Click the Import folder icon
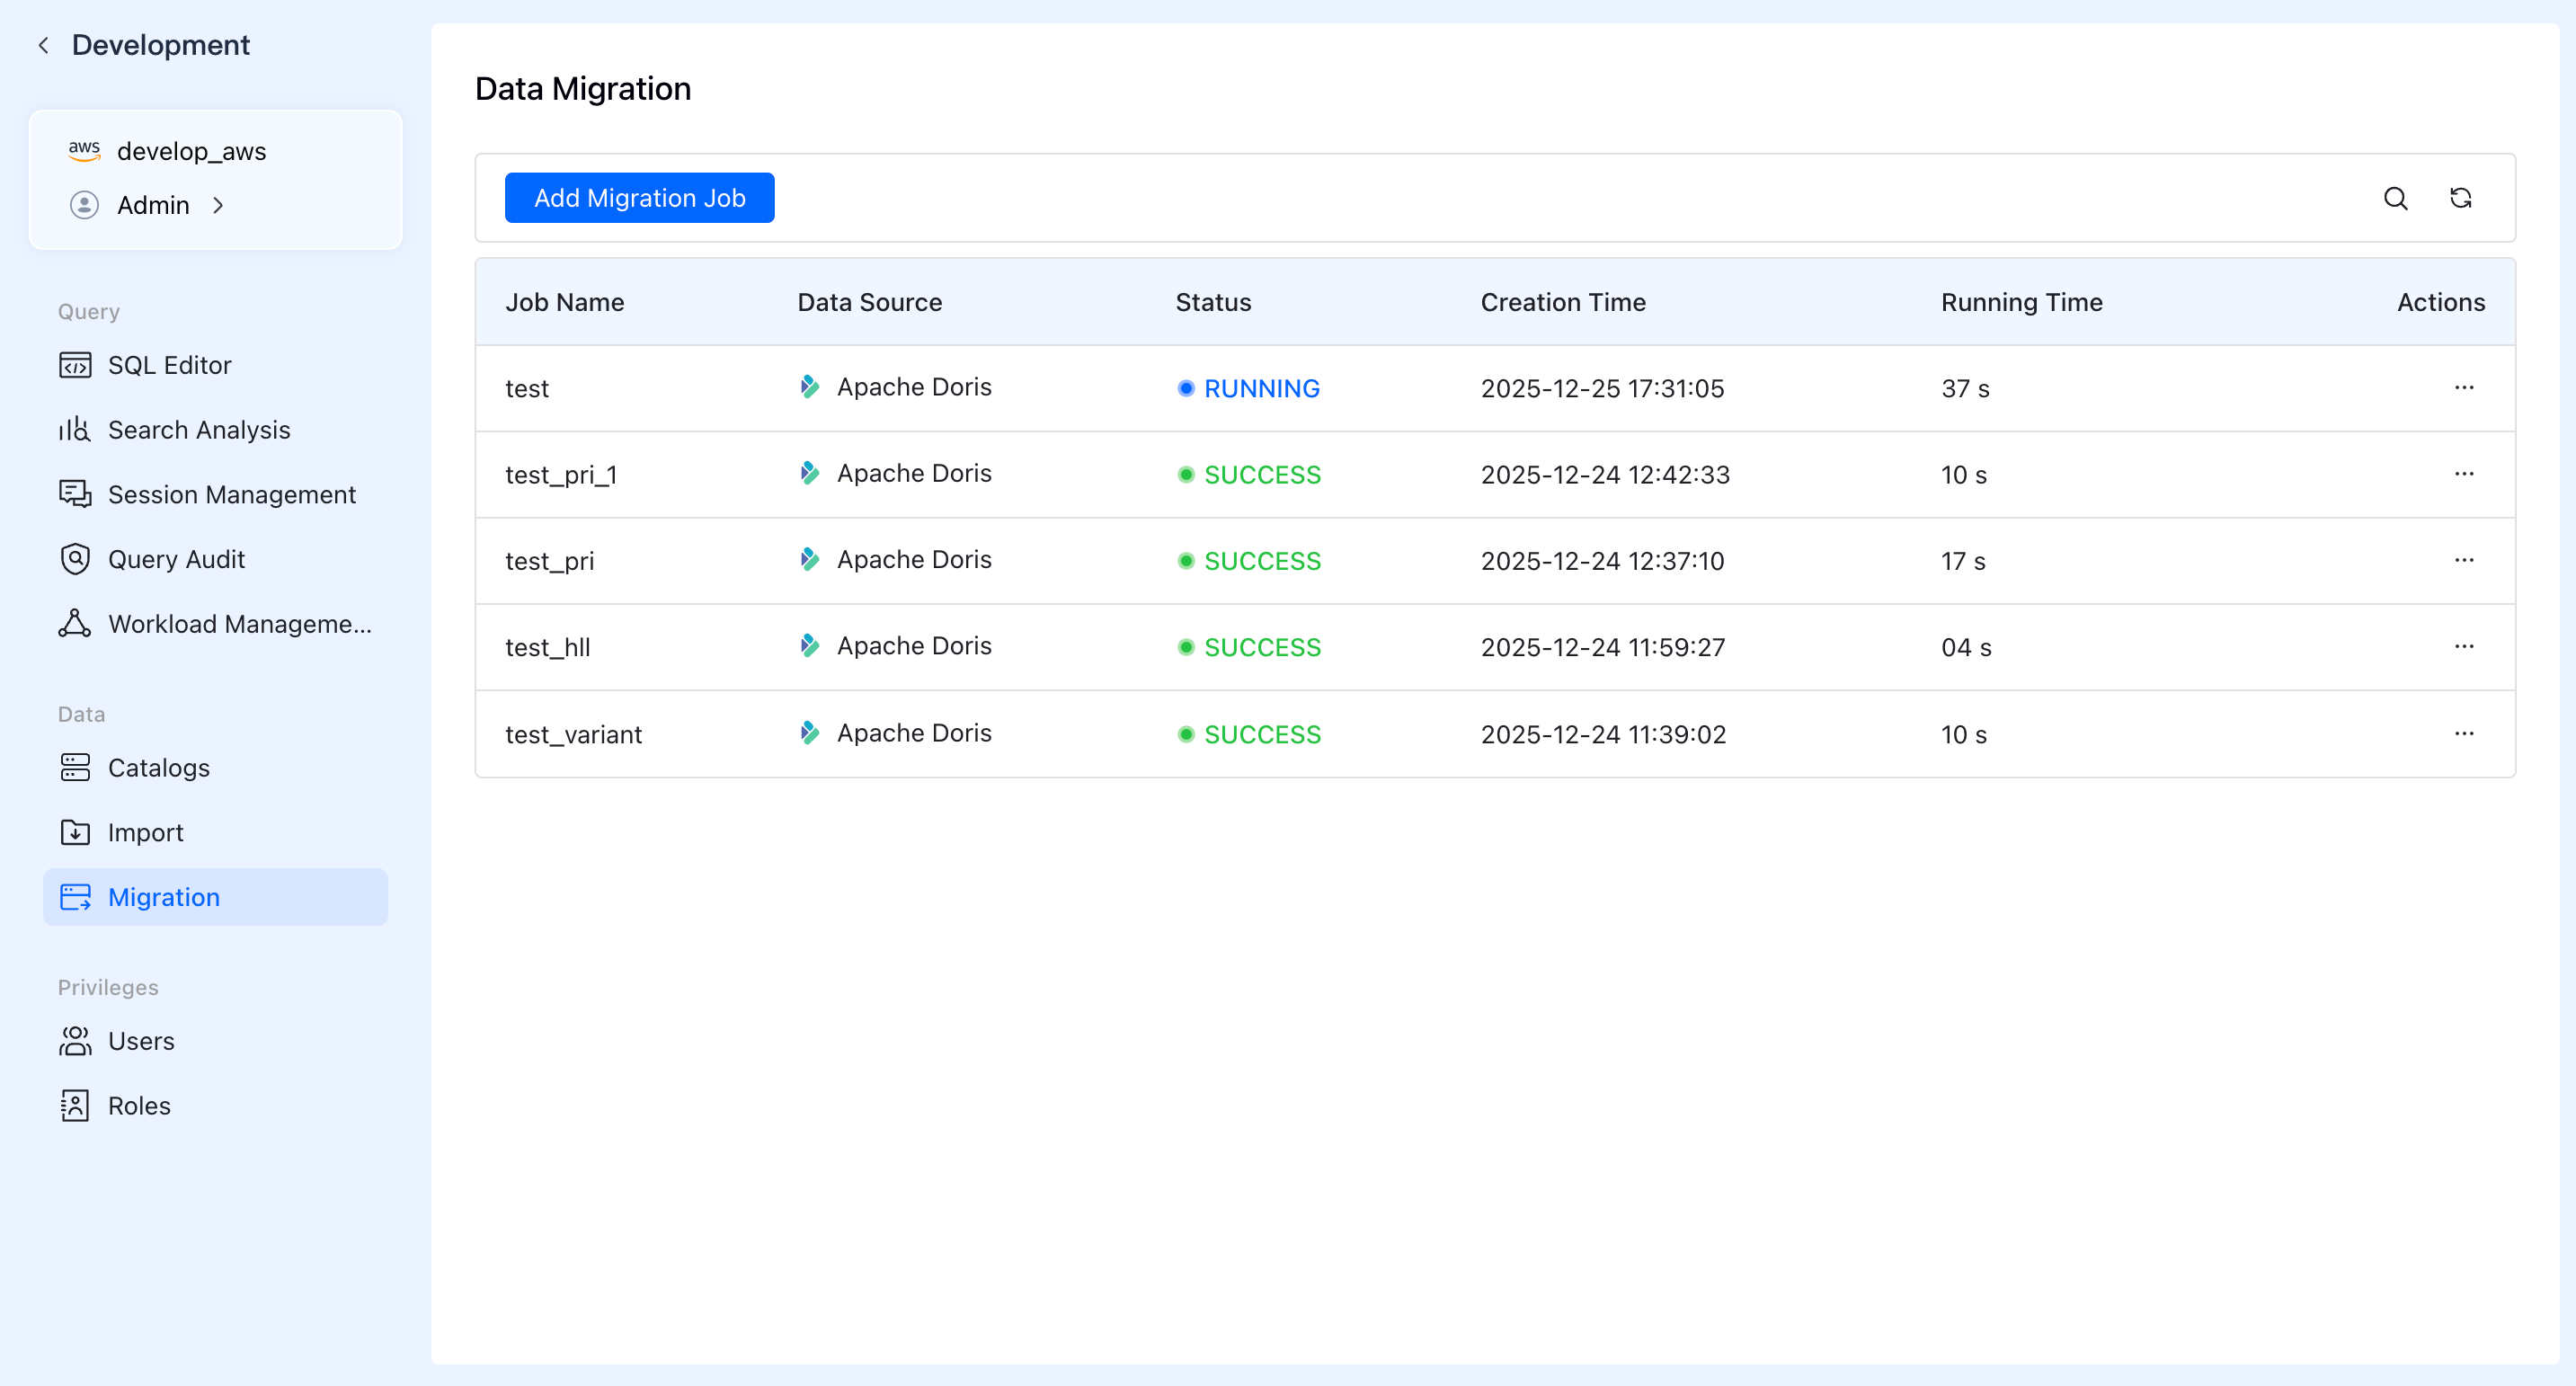Screen dimensions: 2576x1386 (x=75, y=832)
